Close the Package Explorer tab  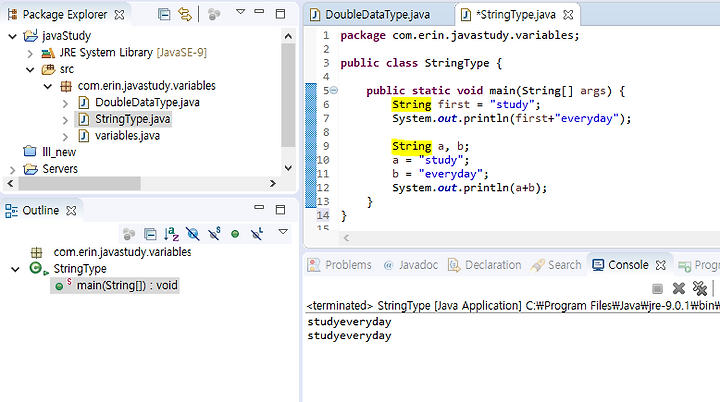coord(119,15)
